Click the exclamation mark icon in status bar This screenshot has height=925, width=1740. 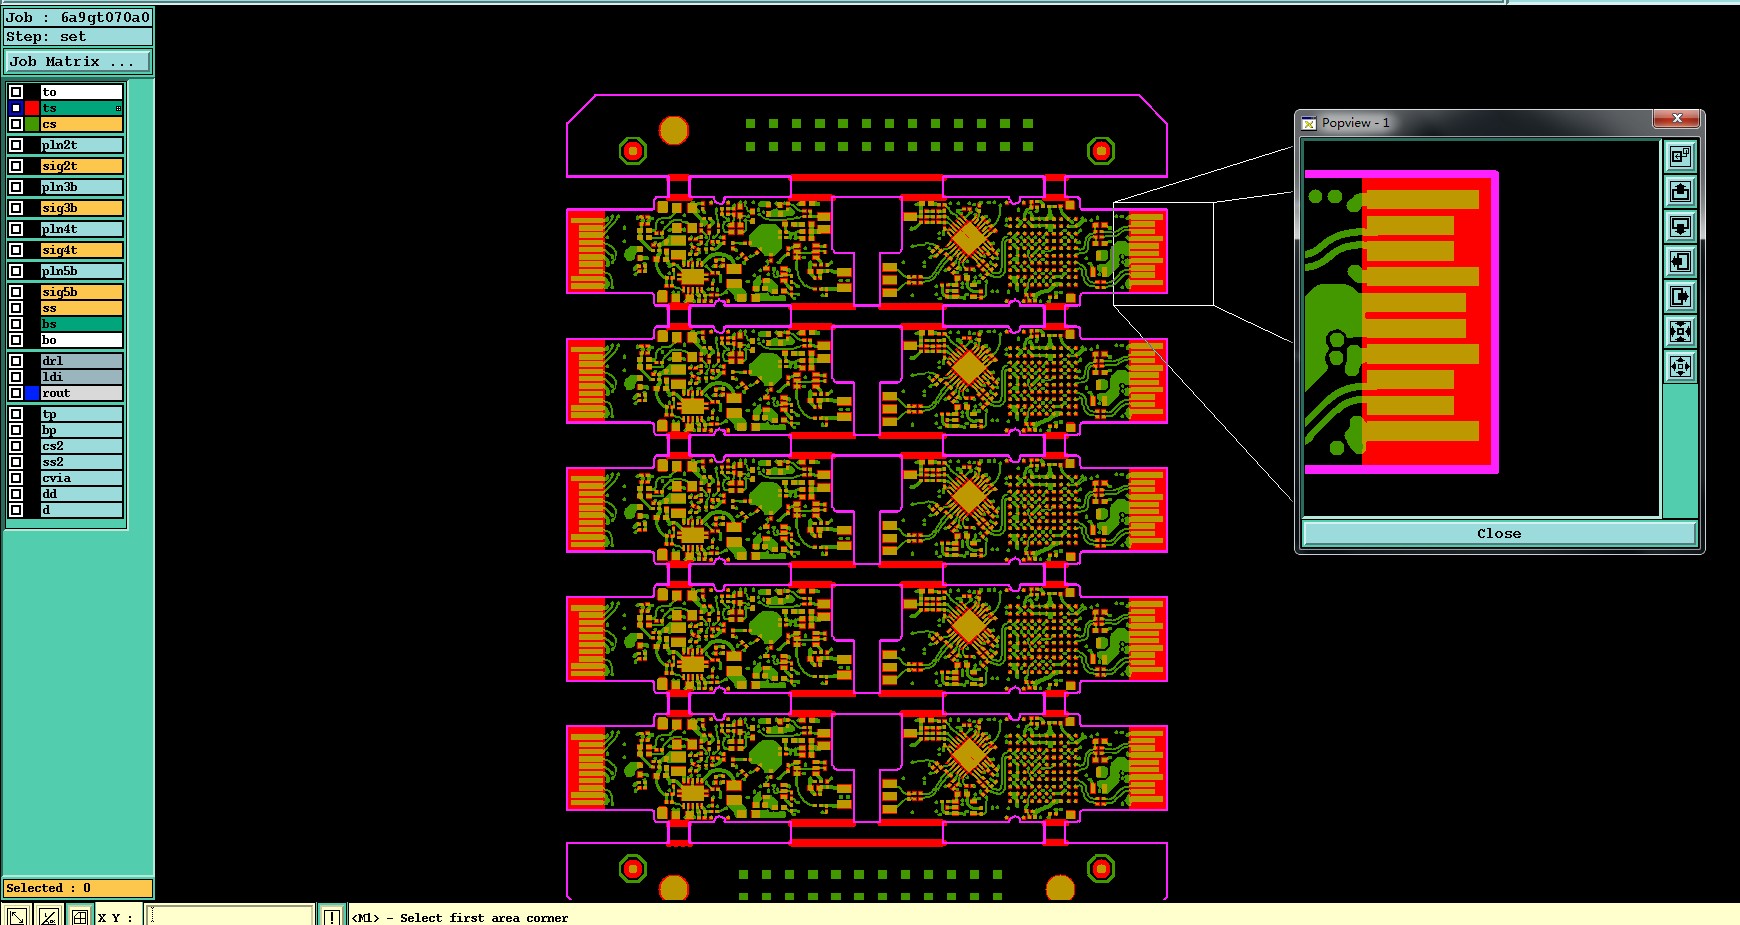[331, 916]
